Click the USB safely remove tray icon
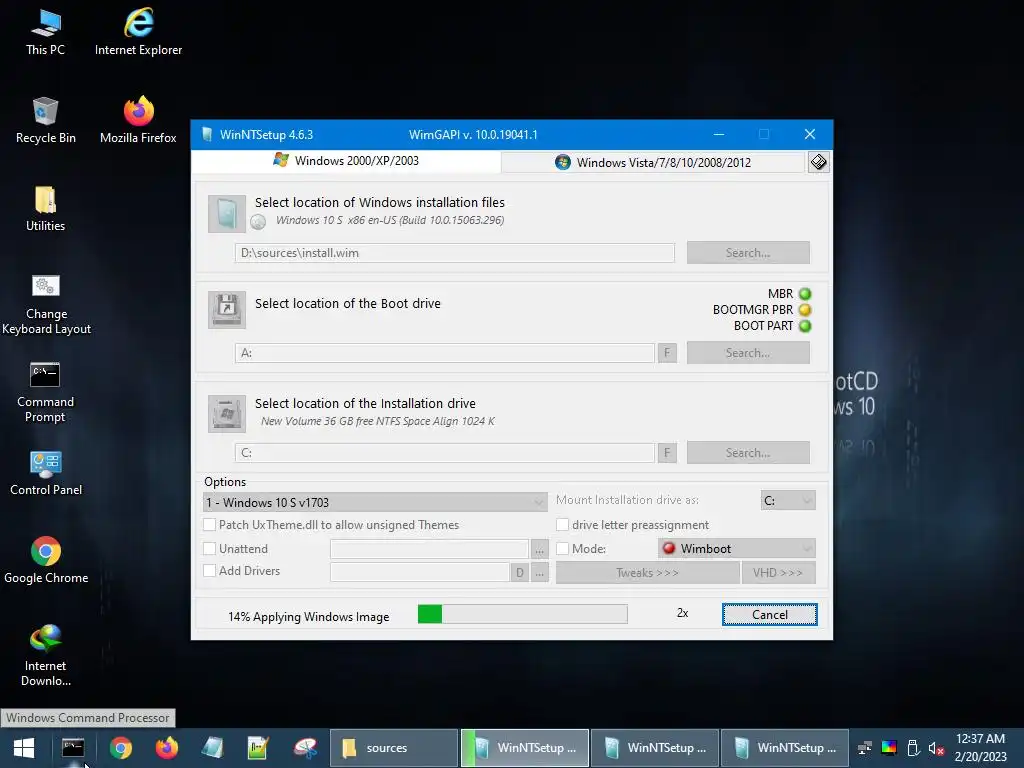Screen dimensions: 1024x768 click(913, 748)
